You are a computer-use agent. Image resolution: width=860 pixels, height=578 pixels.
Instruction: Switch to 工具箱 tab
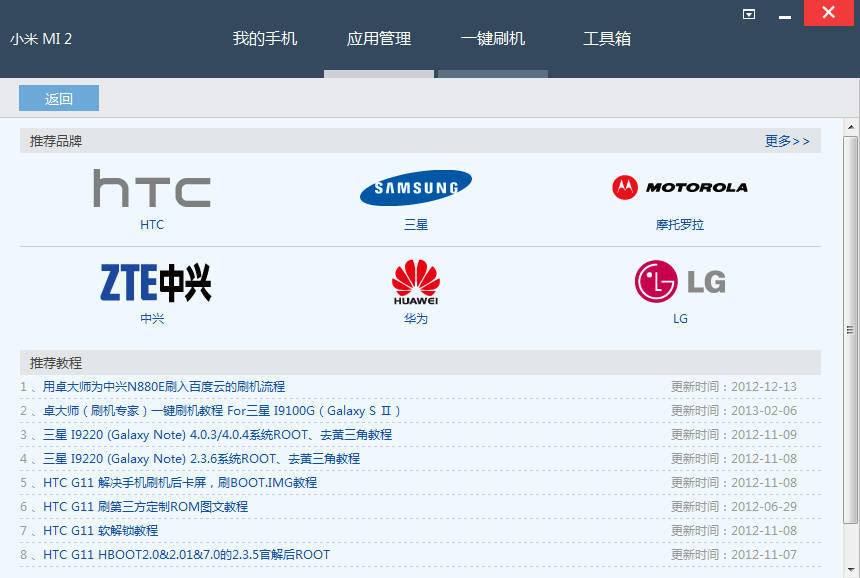pos(607,38)
